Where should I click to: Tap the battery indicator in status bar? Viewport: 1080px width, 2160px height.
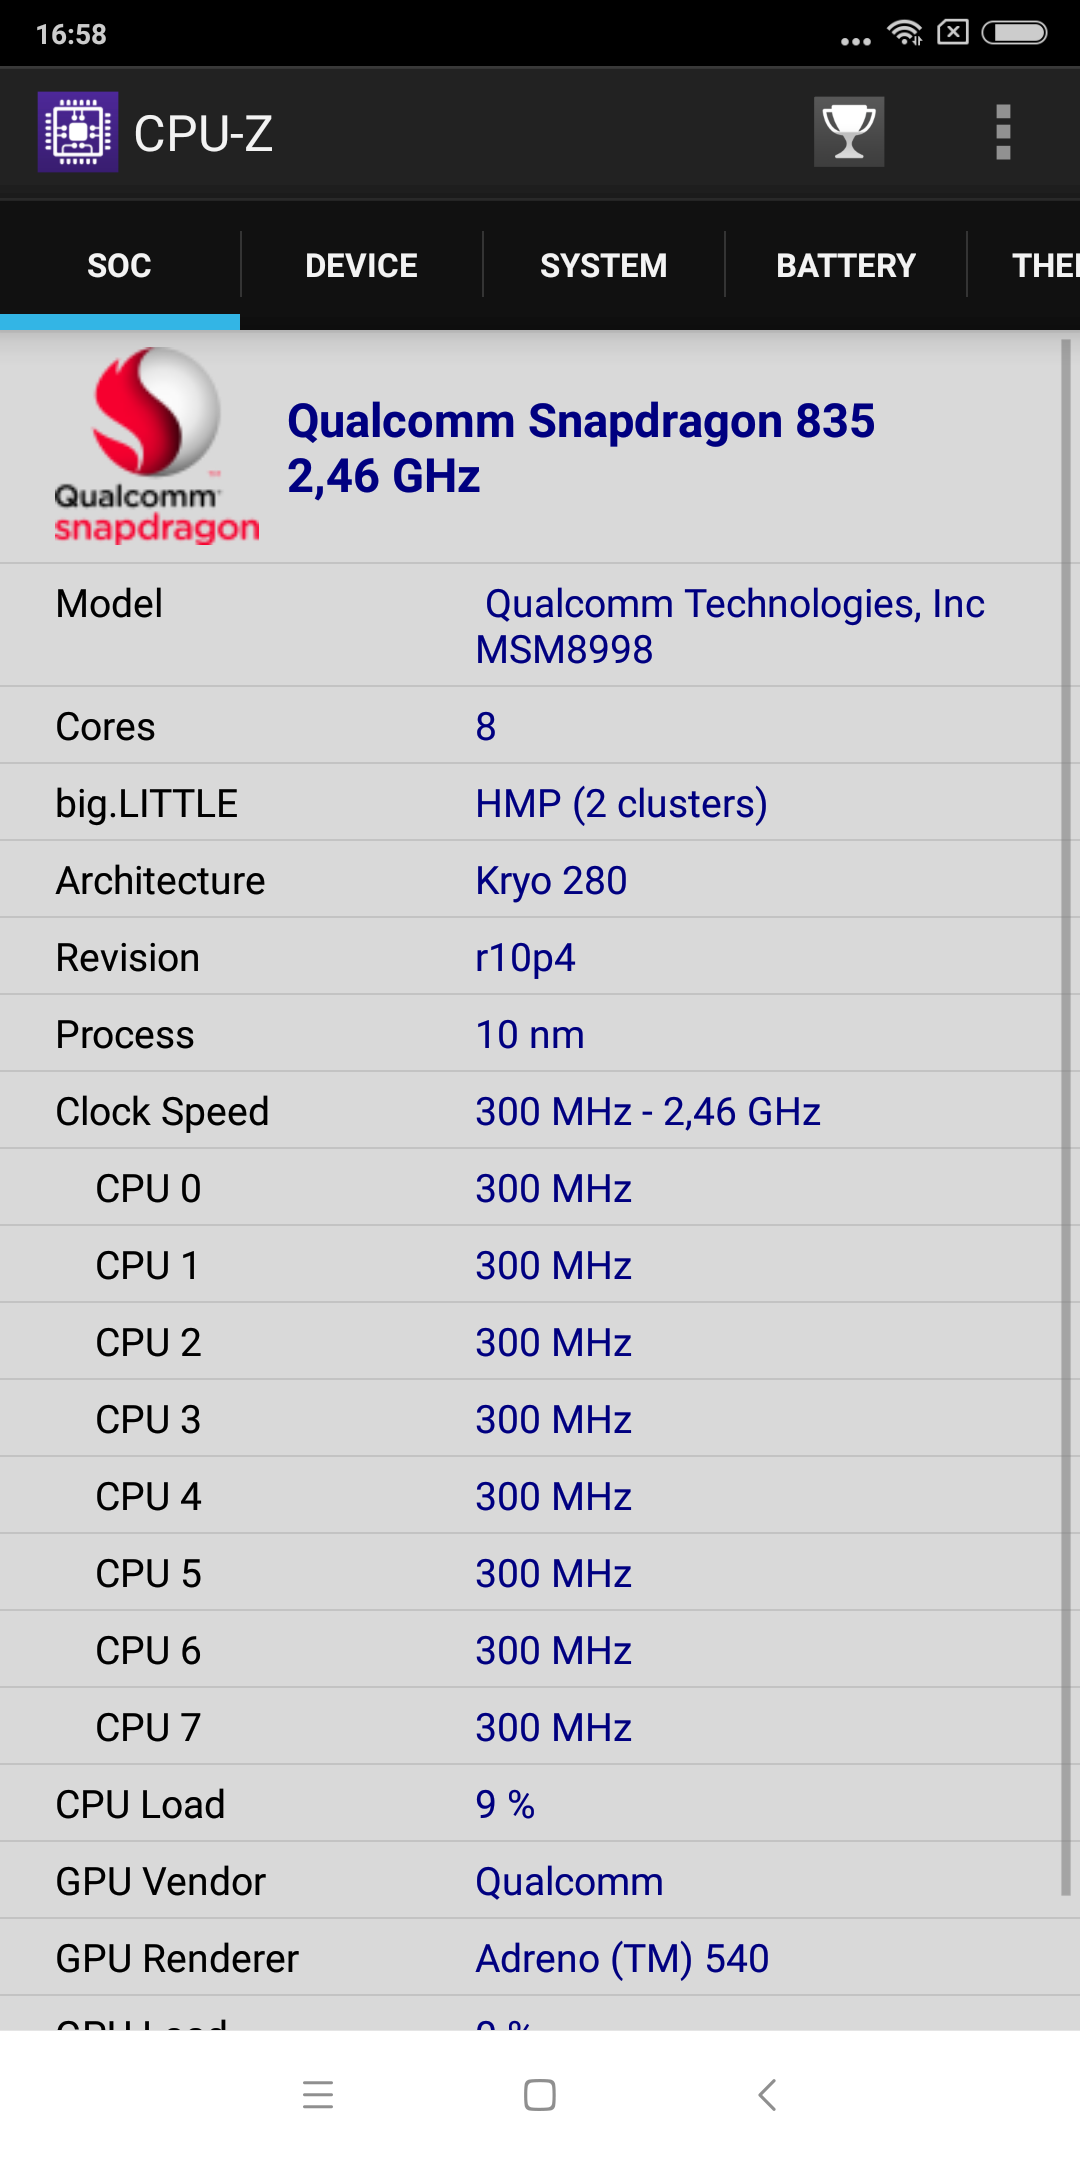click(x=1014, y=33)
